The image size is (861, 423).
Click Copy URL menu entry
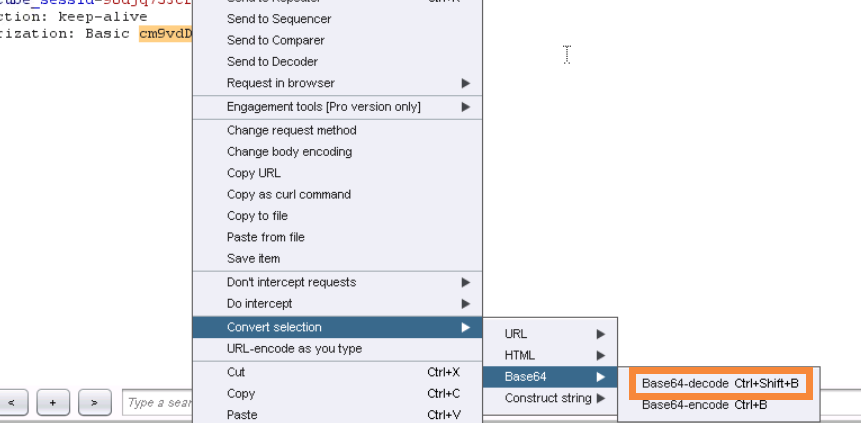[x=254, y=173]
